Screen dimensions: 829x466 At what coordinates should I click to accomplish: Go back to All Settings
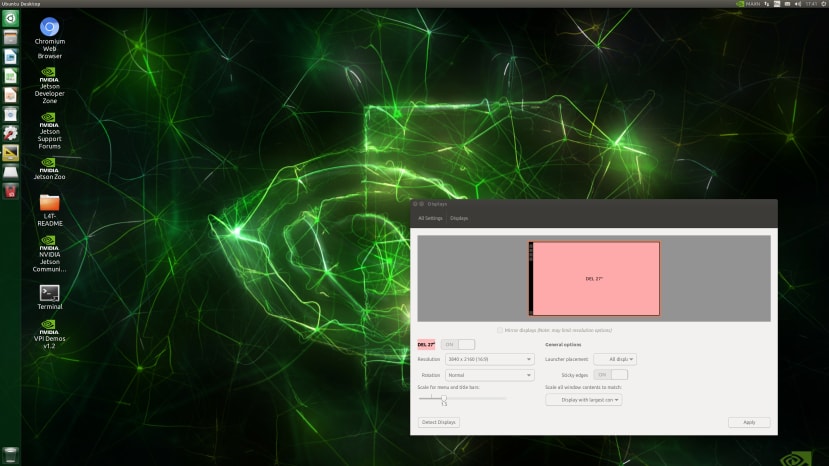[430, 218]
